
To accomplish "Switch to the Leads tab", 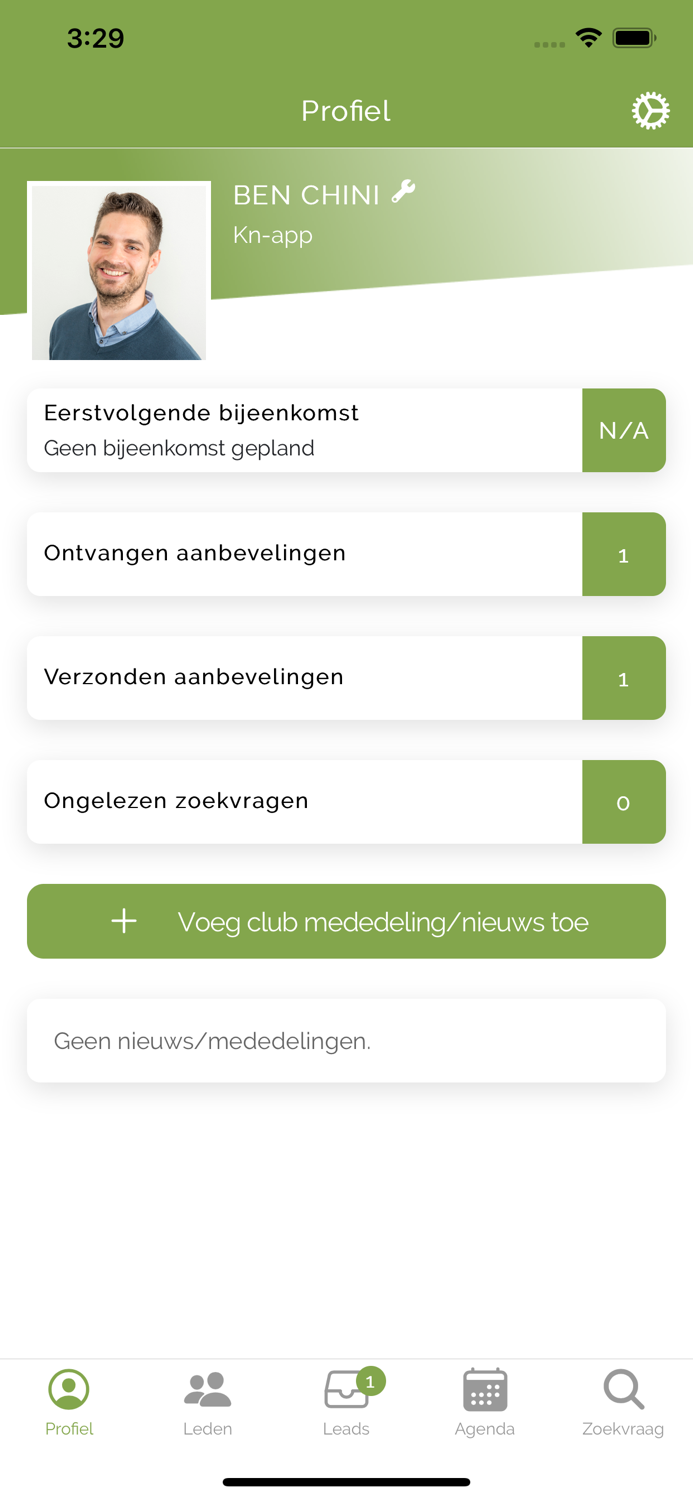I will 345,1400.
